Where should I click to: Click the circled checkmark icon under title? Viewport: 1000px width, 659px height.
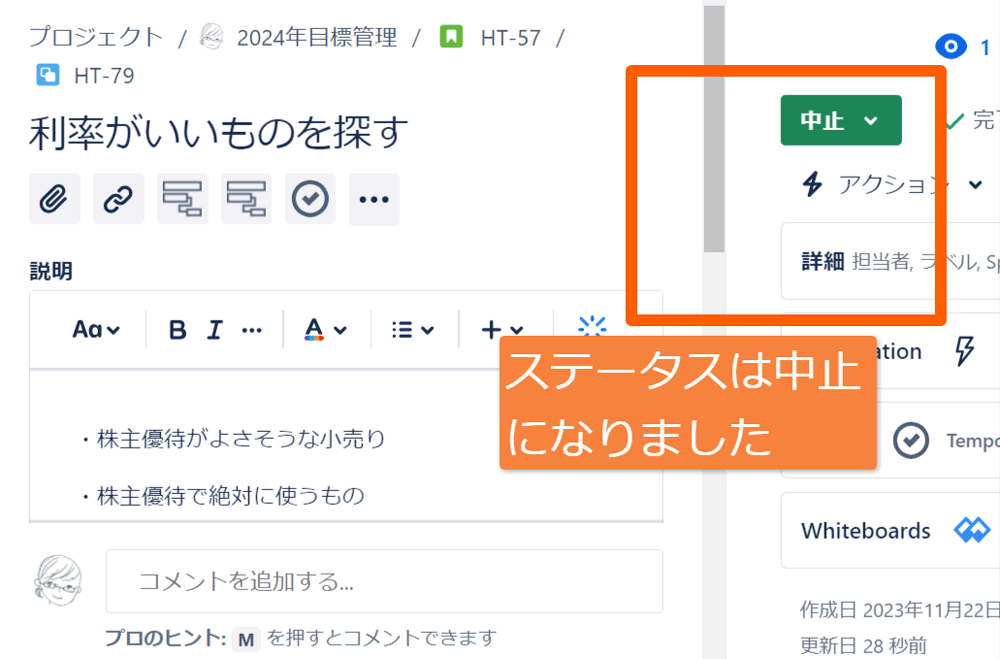(310, 200)
